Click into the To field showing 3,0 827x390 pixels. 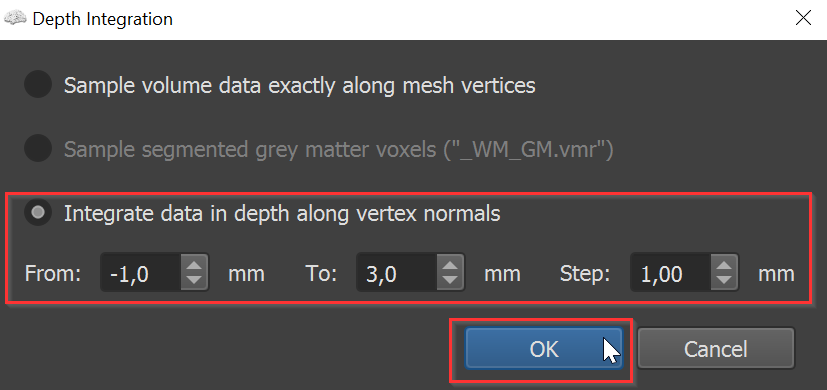click(397, 273)
